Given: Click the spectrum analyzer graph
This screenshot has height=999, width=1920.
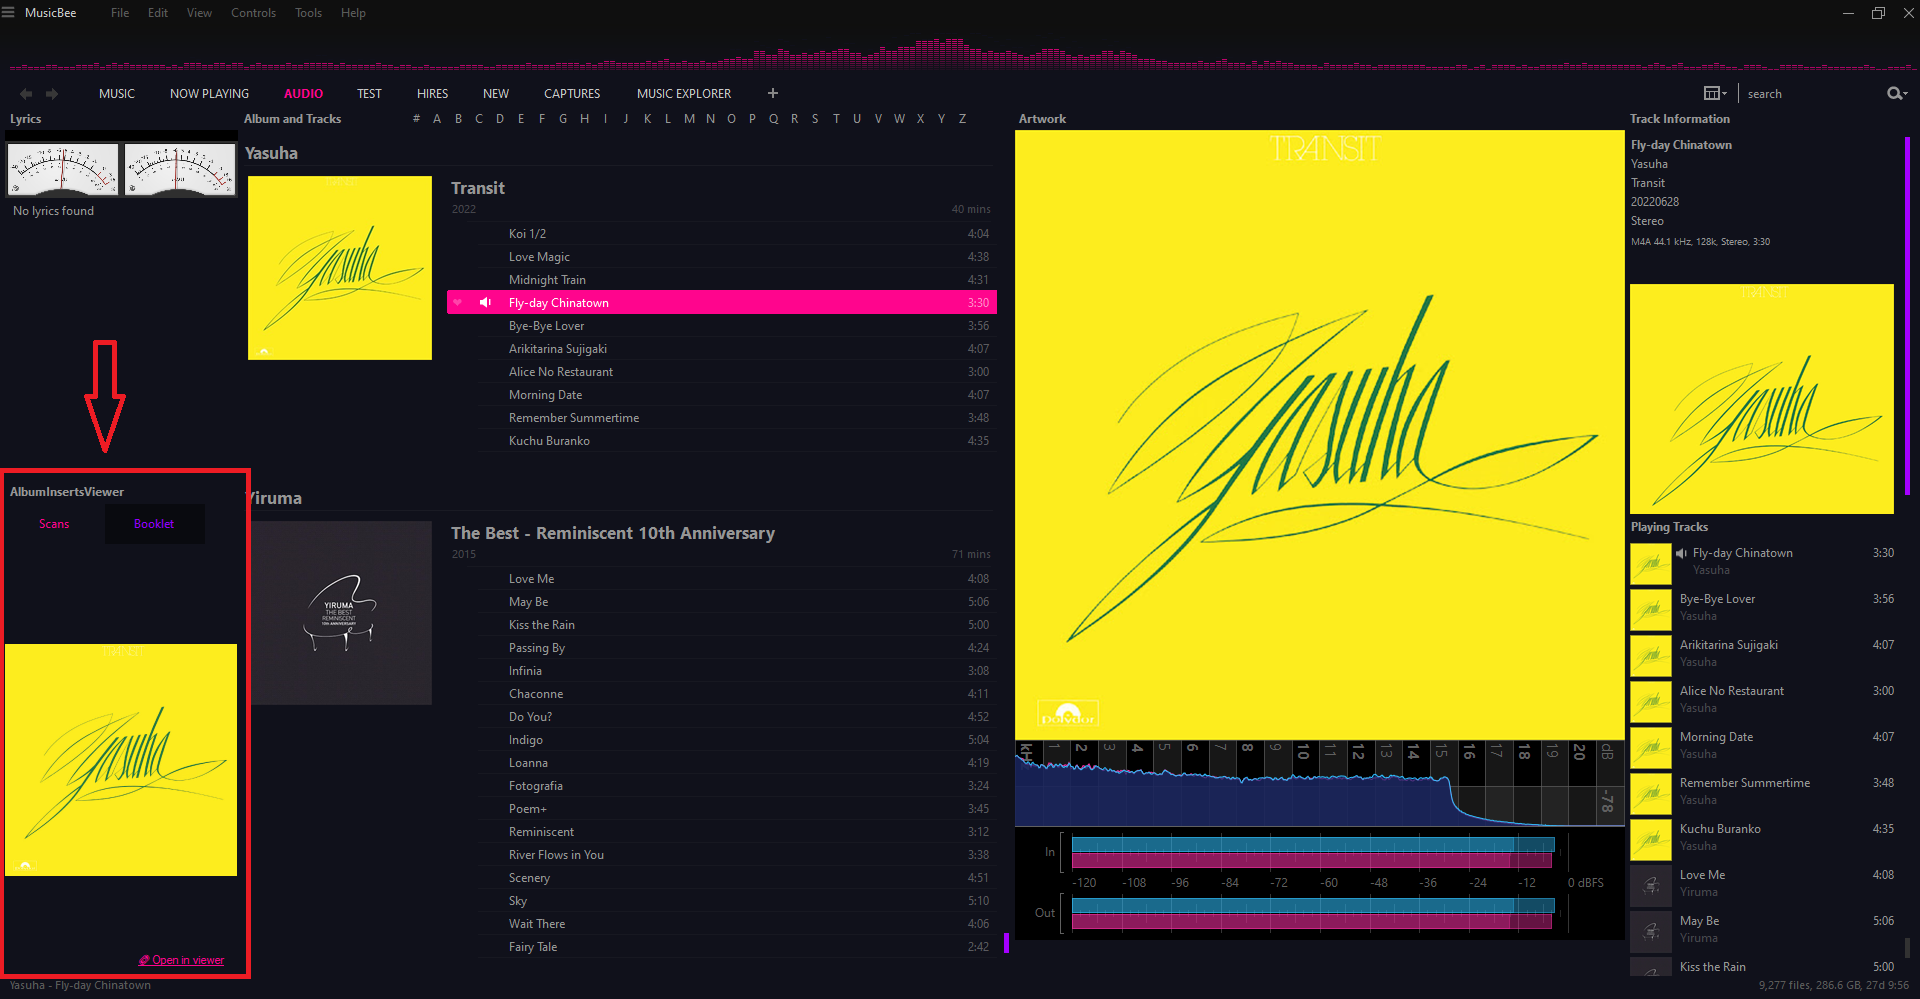Looking at the screenshot, I should tap(1320, 784).
